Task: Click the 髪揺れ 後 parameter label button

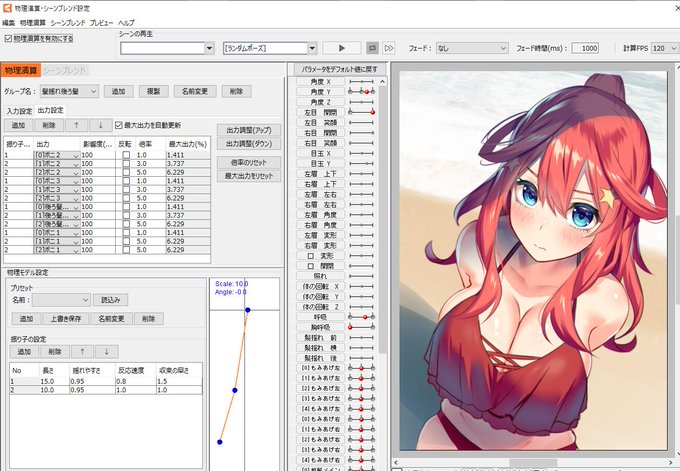Action: [x=320, y=358]
